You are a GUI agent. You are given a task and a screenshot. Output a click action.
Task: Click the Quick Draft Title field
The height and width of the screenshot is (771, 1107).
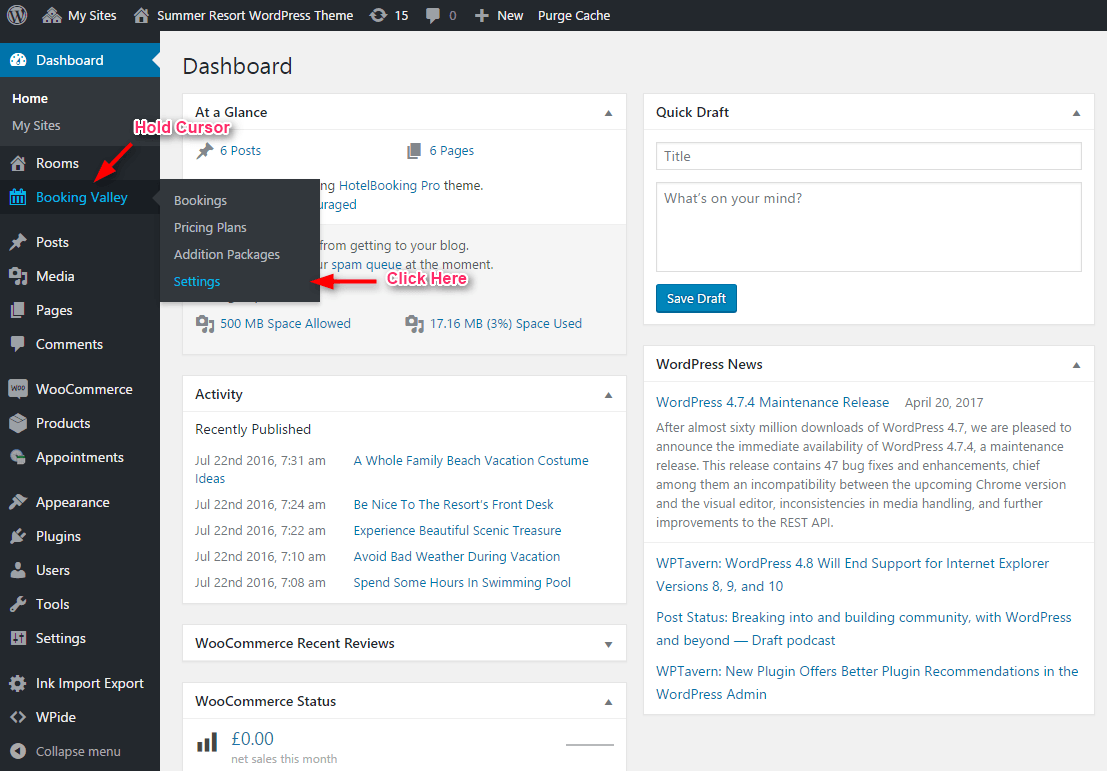(868, 156)
